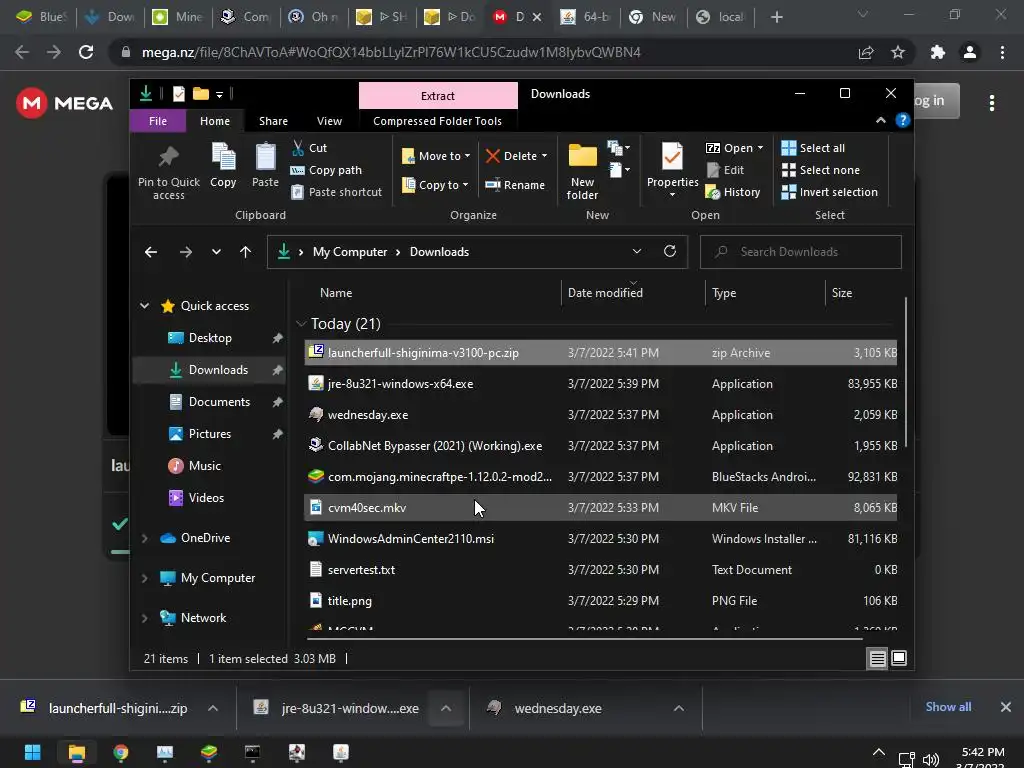Open the Delete dropdown arrow
The image size is (1024, 768).
coord(544,156)
